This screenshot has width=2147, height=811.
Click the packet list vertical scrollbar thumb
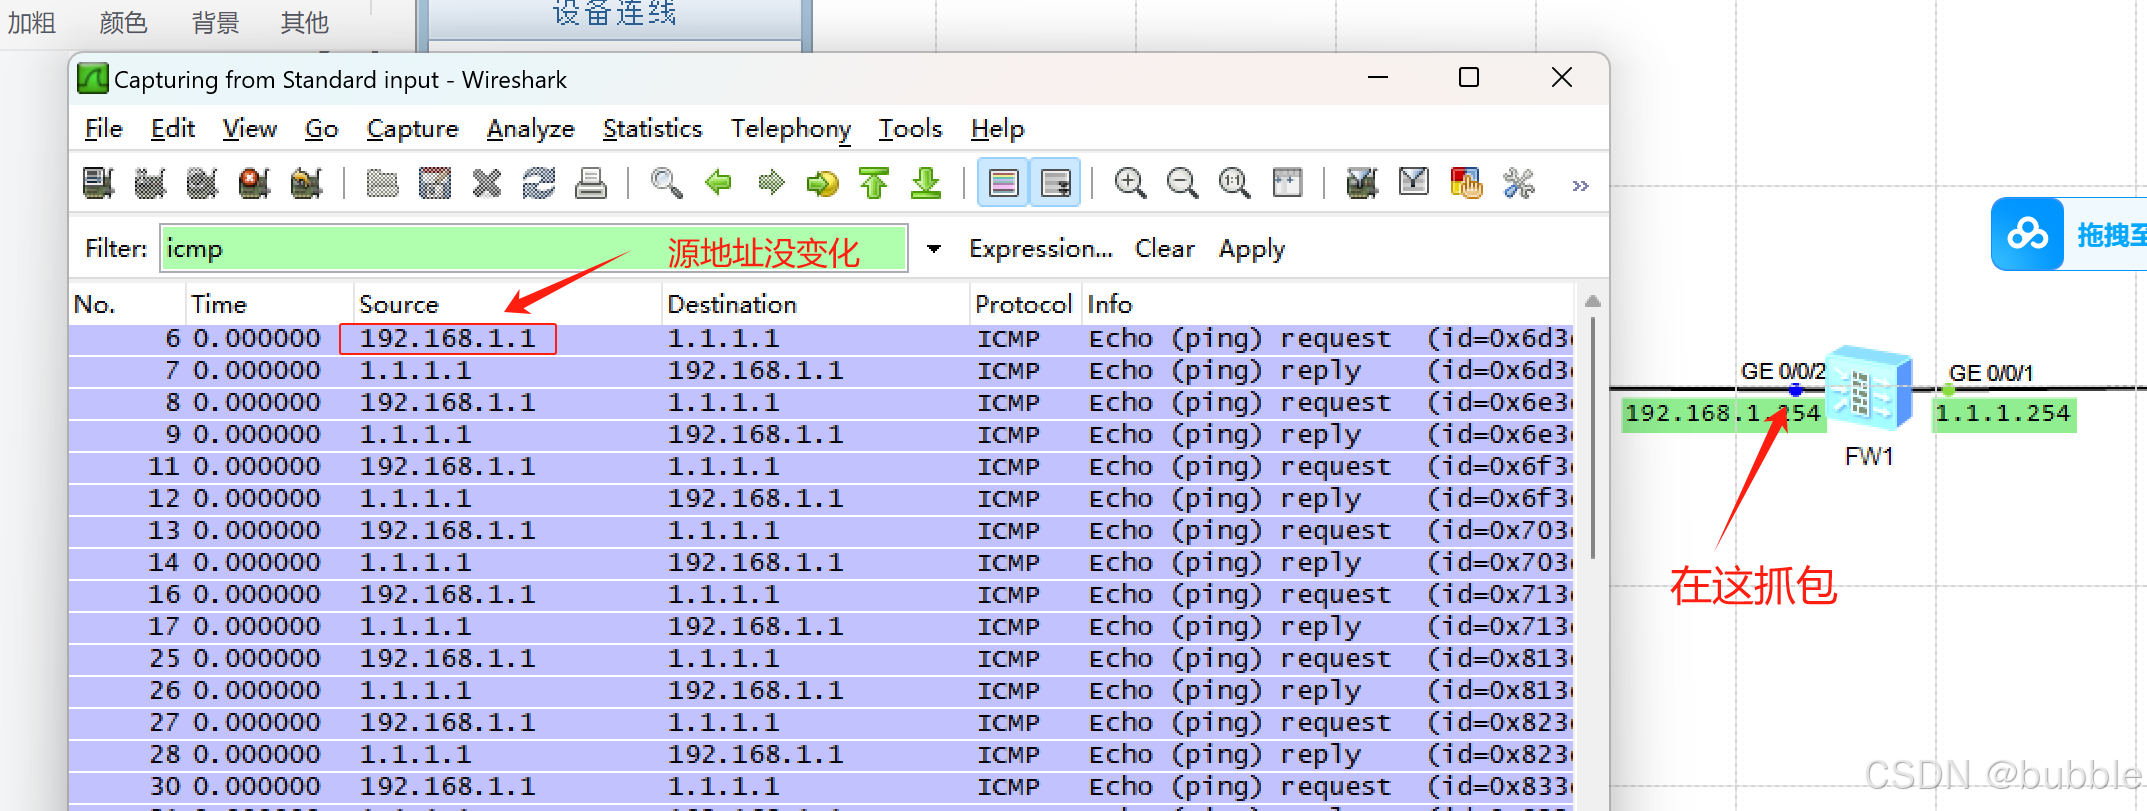[x=1593, y=437]
